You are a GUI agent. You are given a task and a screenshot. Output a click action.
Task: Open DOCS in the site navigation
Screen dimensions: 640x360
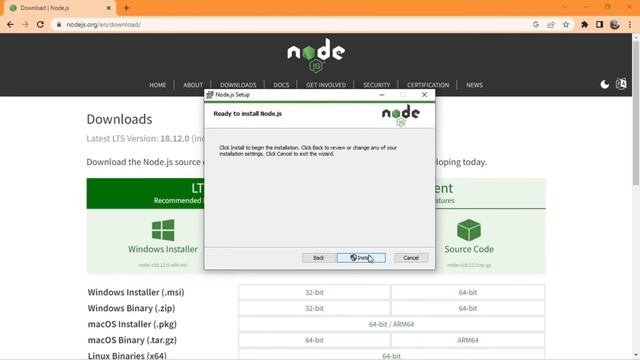click(x=281, y=85)
